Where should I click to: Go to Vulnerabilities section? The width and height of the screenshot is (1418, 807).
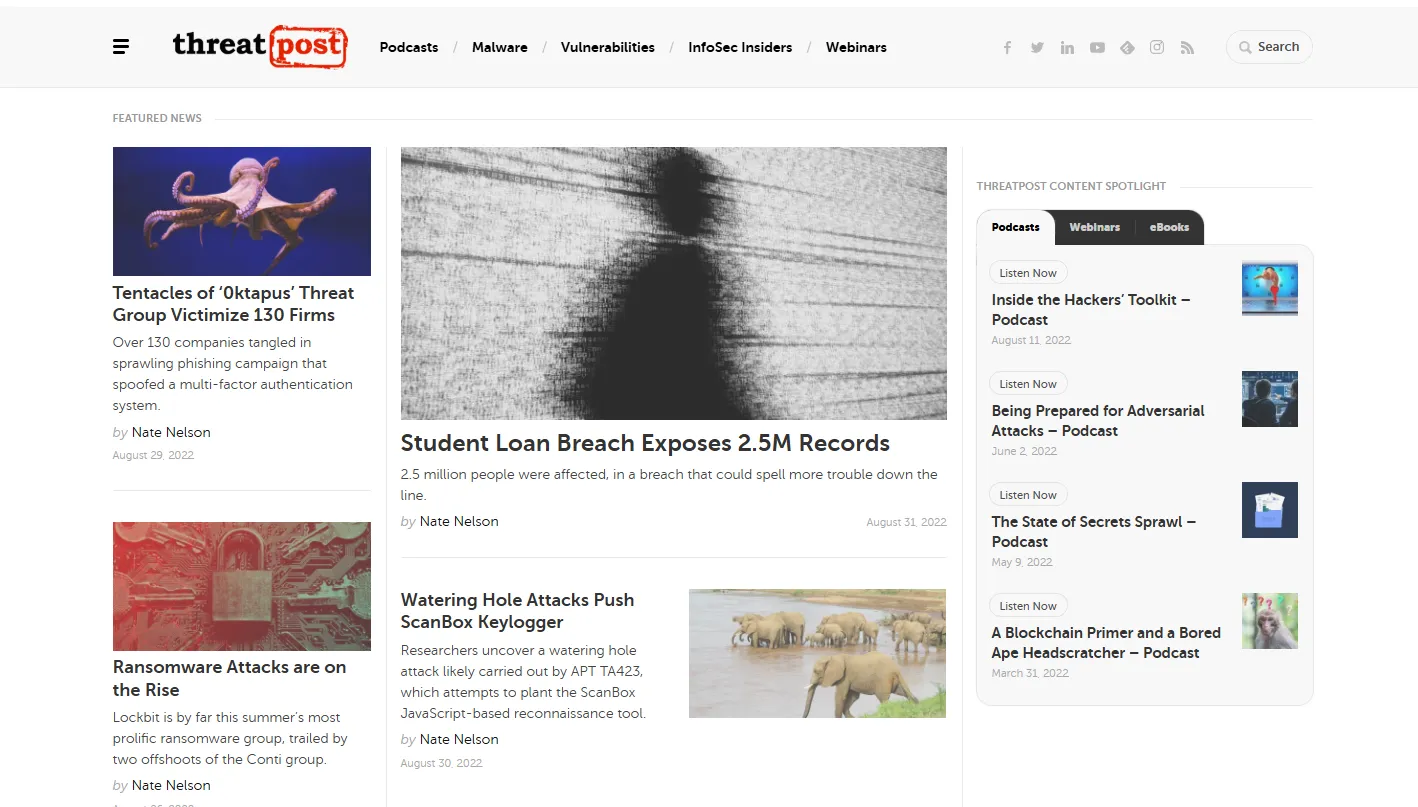coord(608,47)
